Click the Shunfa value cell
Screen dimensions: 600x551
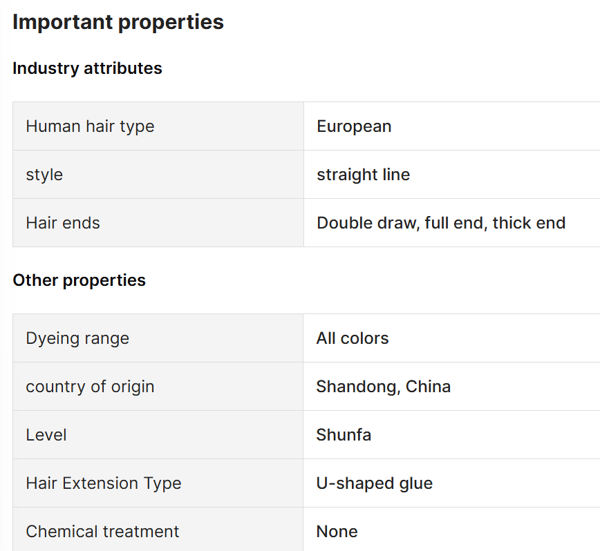[x=343, y=435]
